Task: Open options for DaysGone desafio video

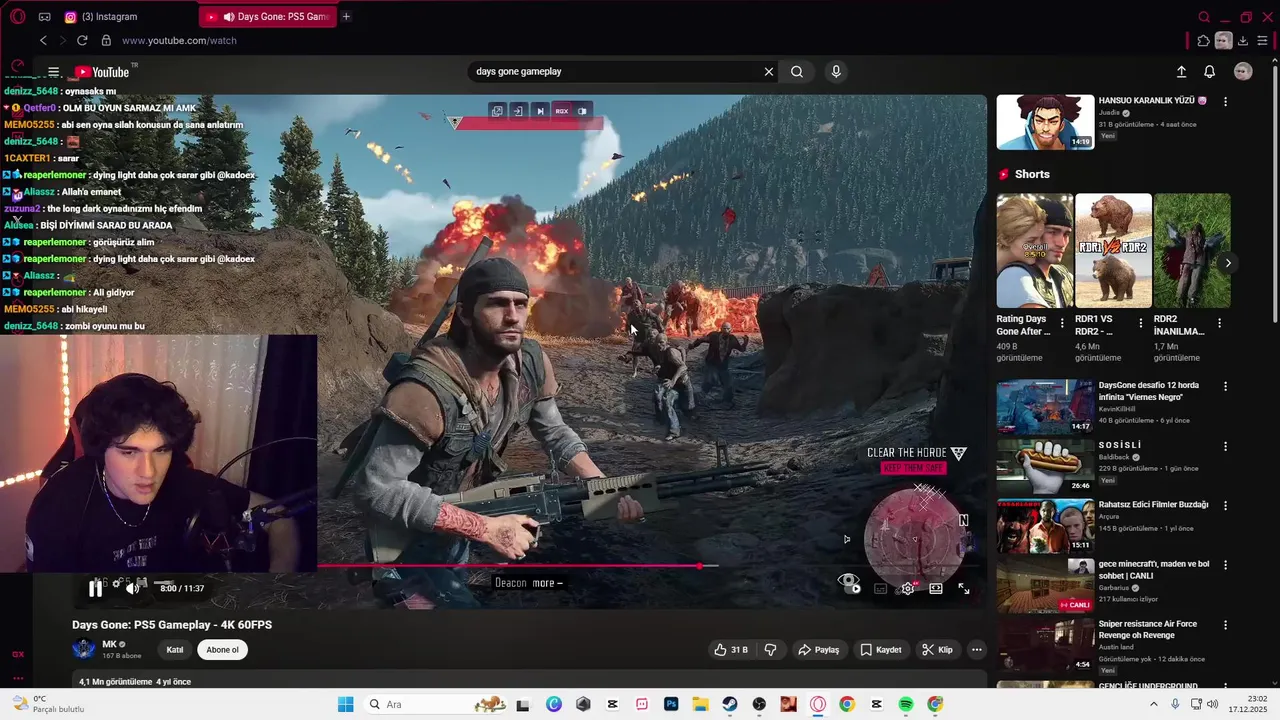Action: [x=1225, y=386]
